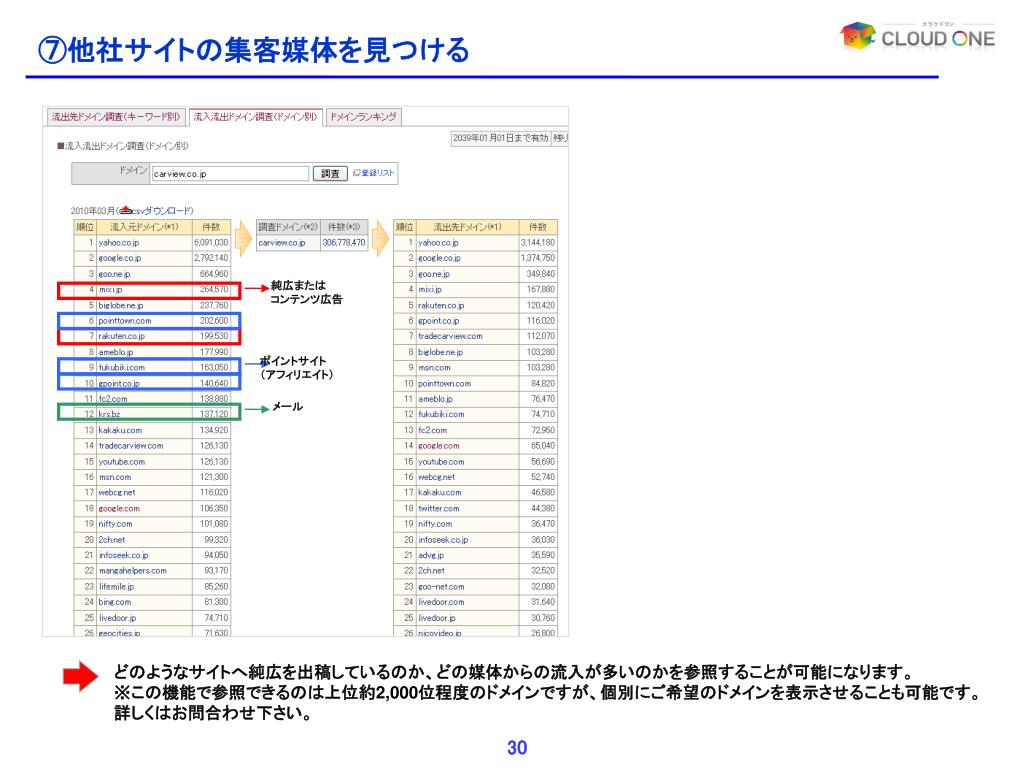Screen dimensions: 1024x768
Task: Open the lifemile.jp domain link
Action: (116, 586)
